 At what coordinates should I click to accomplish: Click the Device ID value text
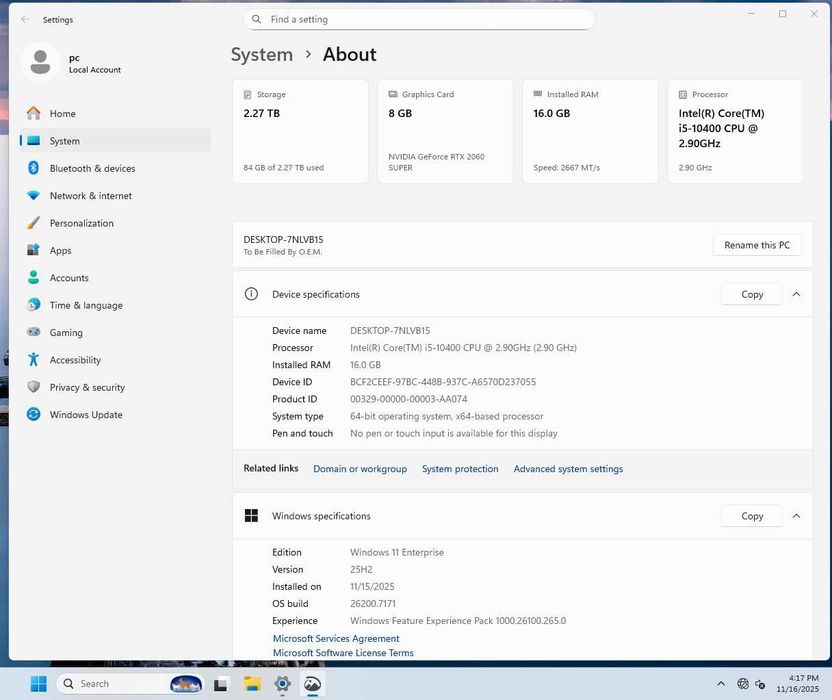tap(443, 382)
